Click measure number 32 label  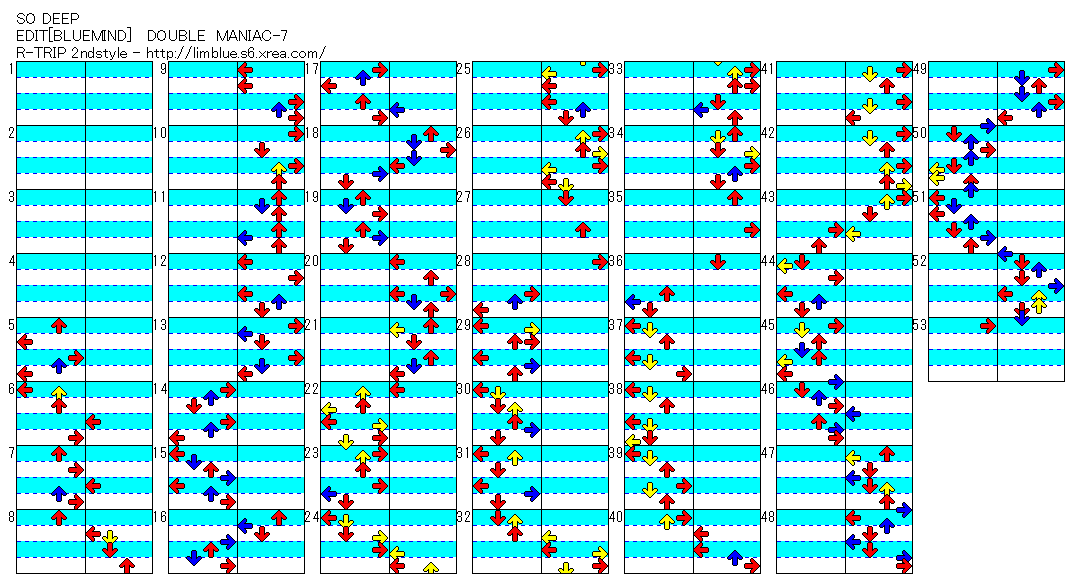pos(464,517)
